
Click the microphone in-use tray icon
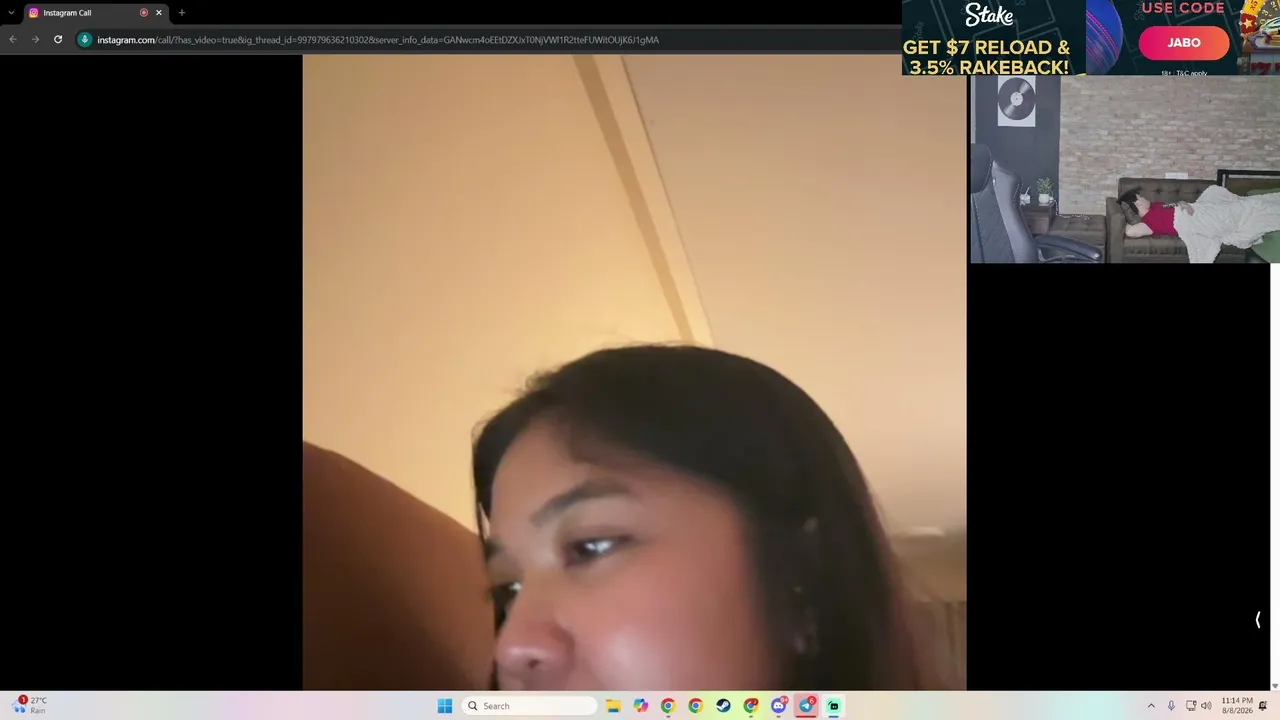tap(1171, 706)
